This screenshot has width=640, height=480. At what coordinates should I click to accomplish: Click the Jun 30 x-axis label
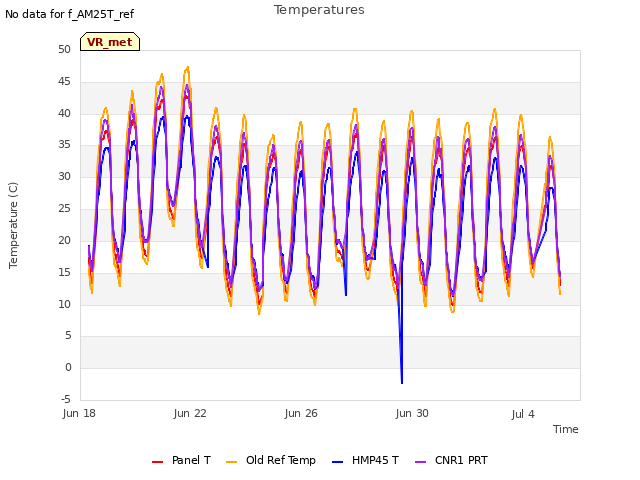coord(412,413)
